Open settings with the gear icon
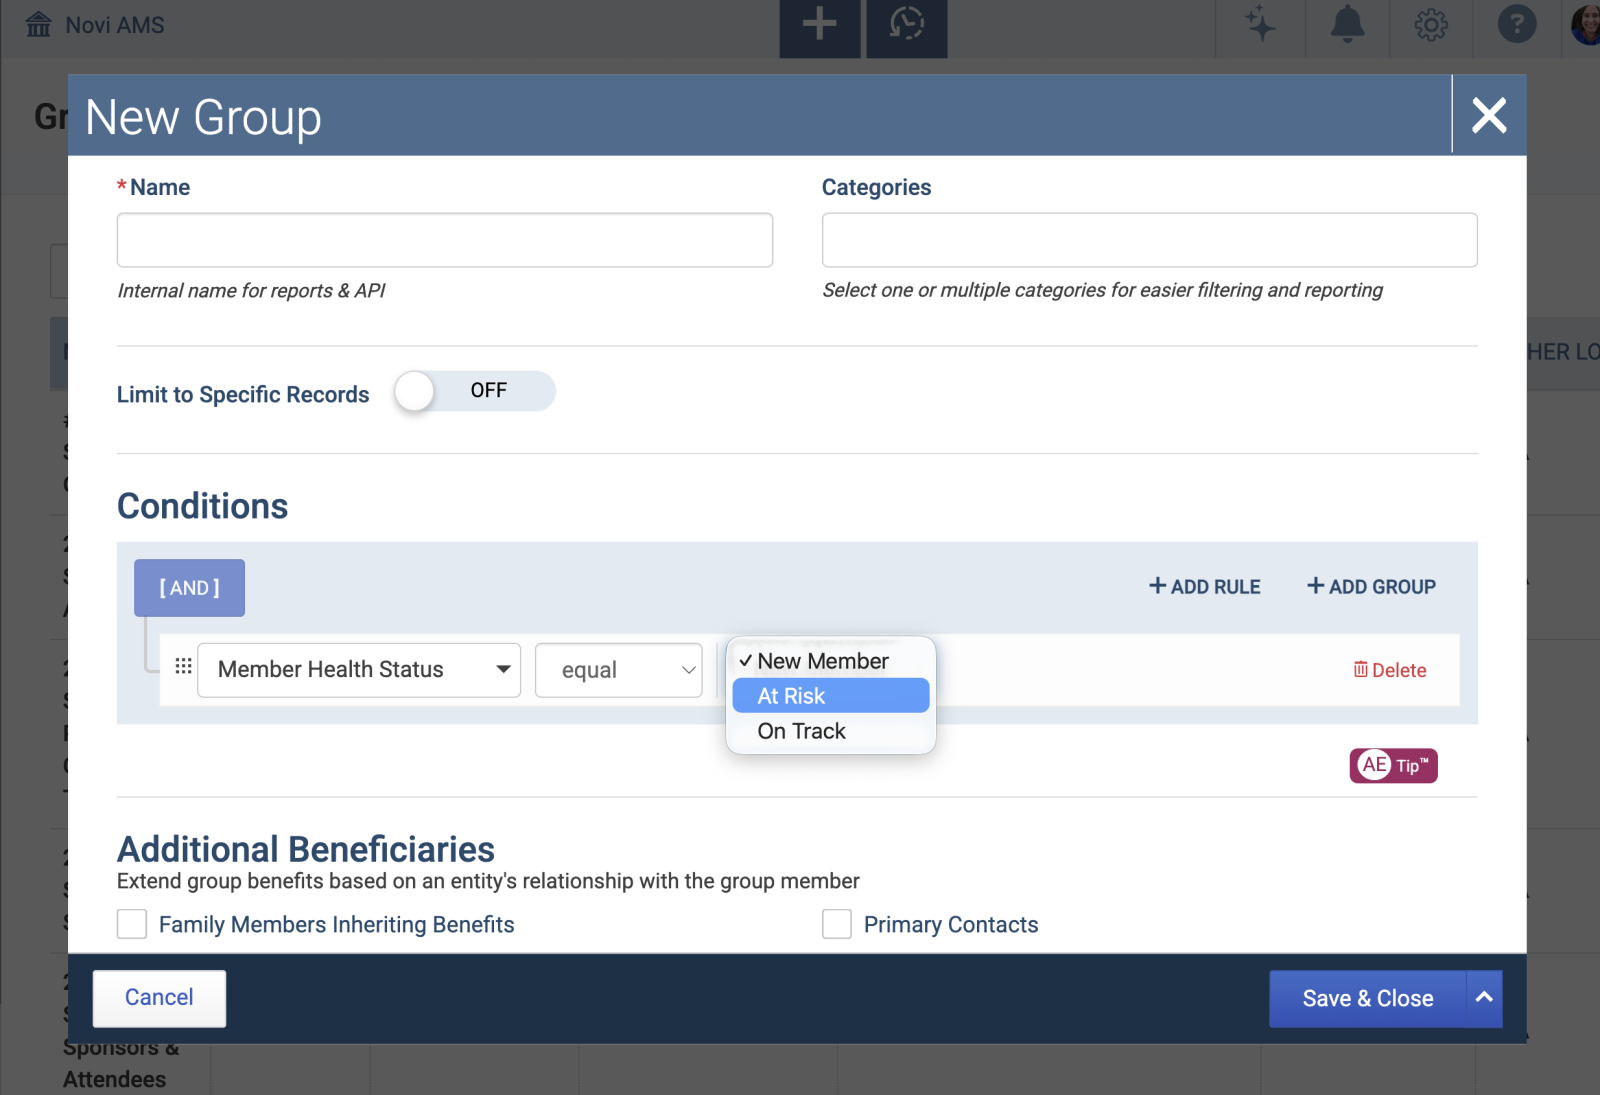This screenshot has height=1095, width=1600. (1430, 24)
